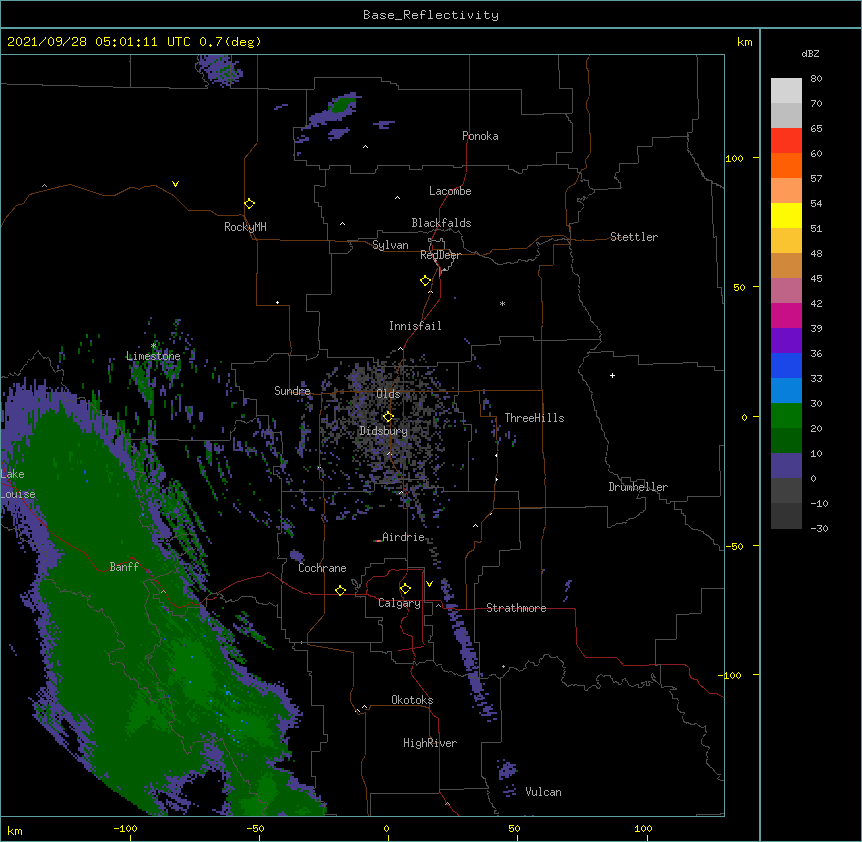The height and width of the screenshot is (842, 862).
Task: Click the yellow diamond marker above RockyMH
Action: tap(249, 204)
